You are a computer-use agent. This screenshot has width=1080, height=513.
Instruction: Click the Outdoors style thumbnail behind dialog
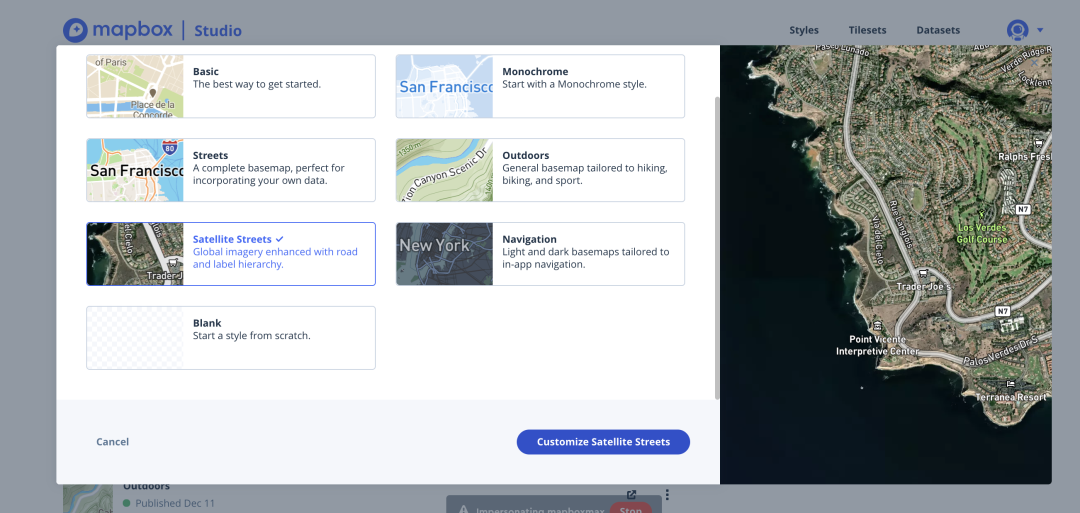tap(88, 499)
